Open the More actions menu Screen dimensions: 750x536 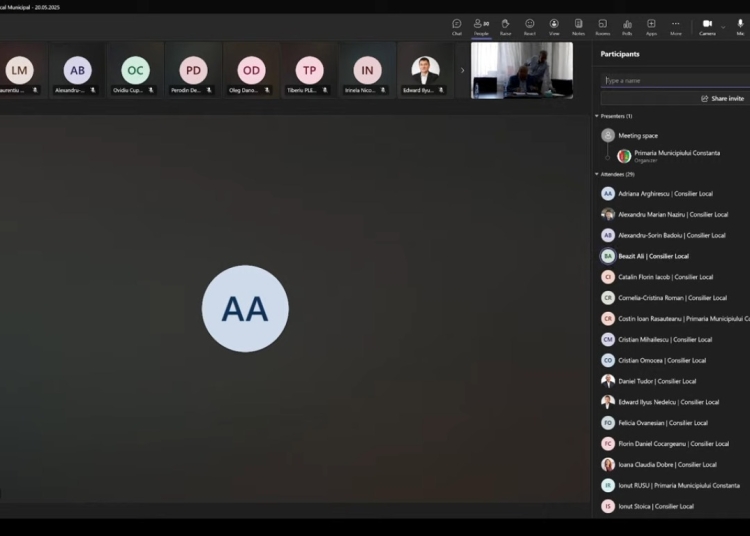675,27
